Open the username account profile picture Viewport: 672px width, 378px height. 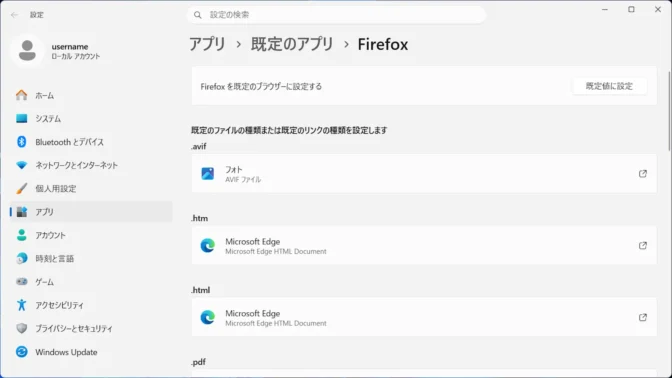[27, 51]
